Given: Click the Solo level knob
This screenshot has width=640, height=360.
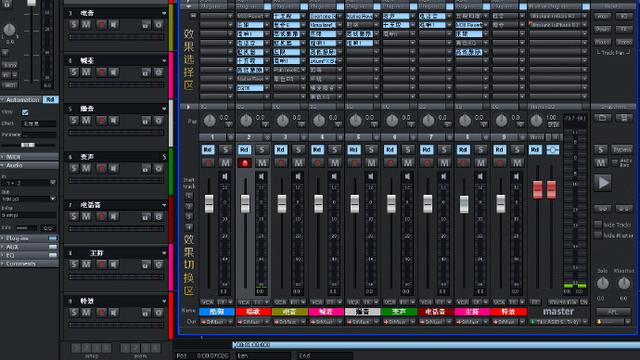Looking at the screenshot, I should click(603, 283).
